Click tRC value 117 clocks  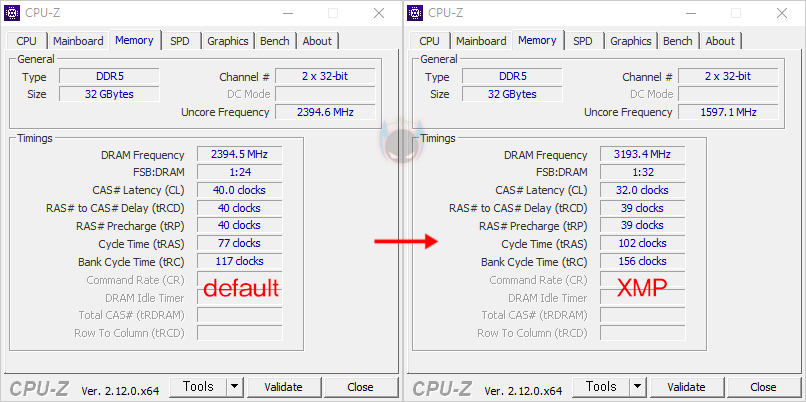(x=240, y=261)
